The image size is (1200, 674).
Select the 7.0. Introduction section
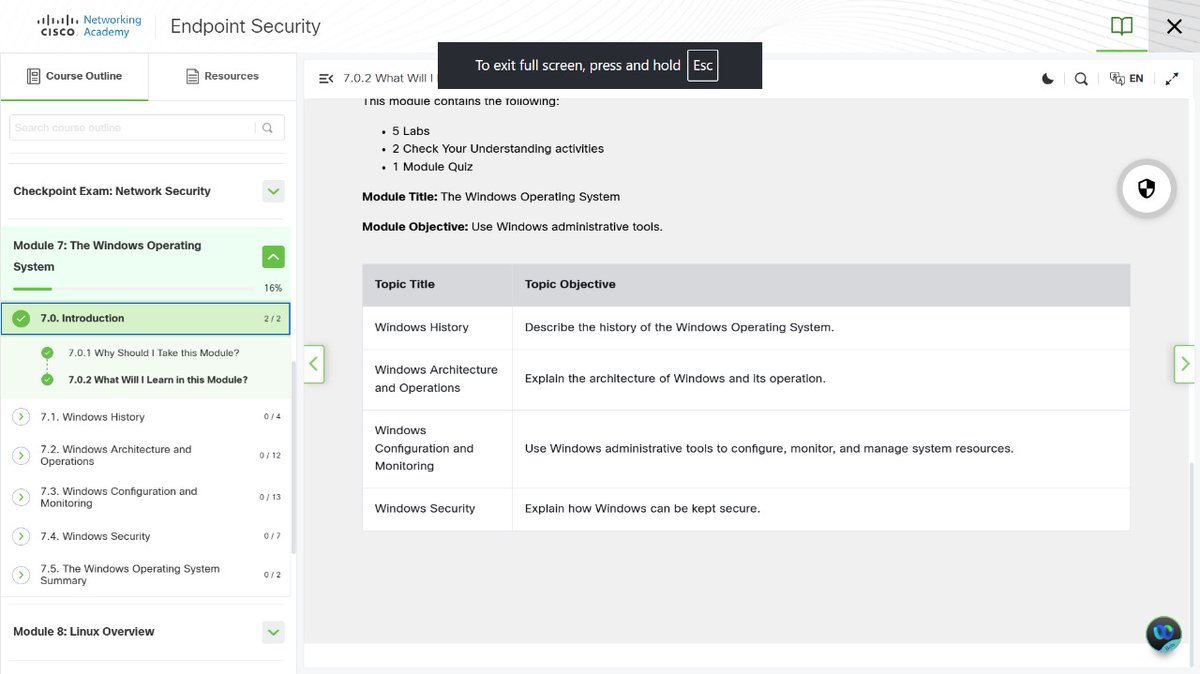[146, 319]
